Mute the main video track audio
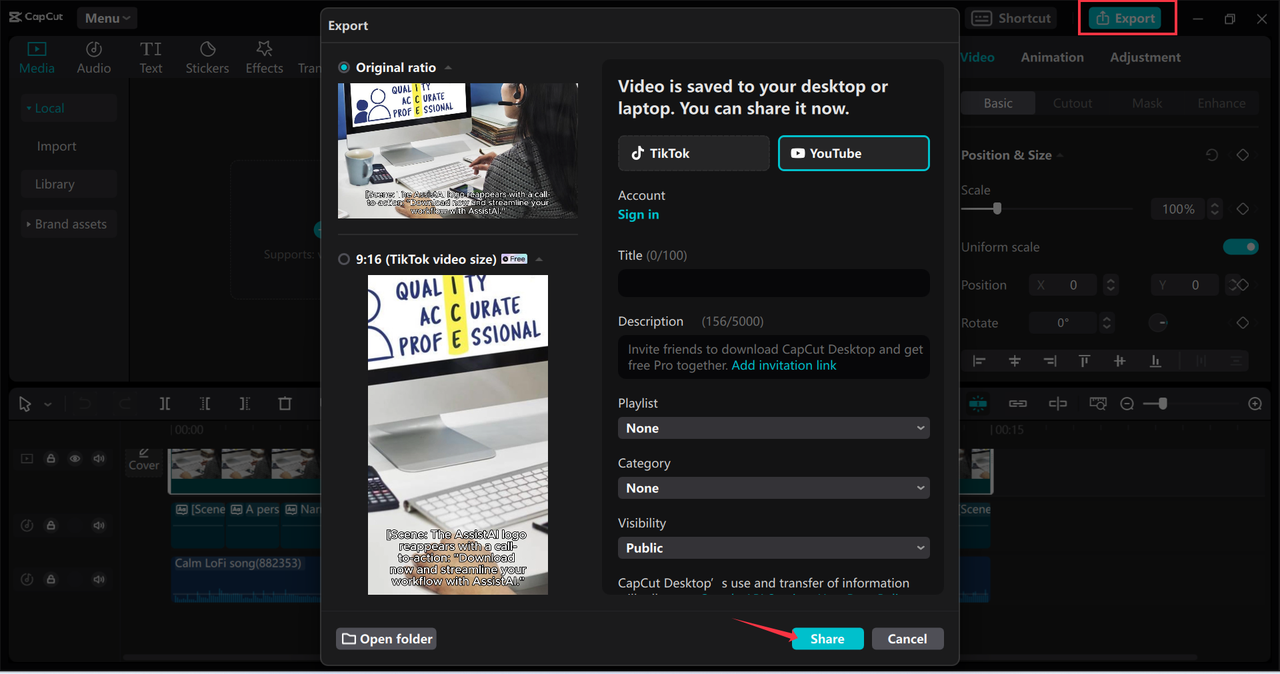Screen dimensions: 1280x674 (99, 458)
